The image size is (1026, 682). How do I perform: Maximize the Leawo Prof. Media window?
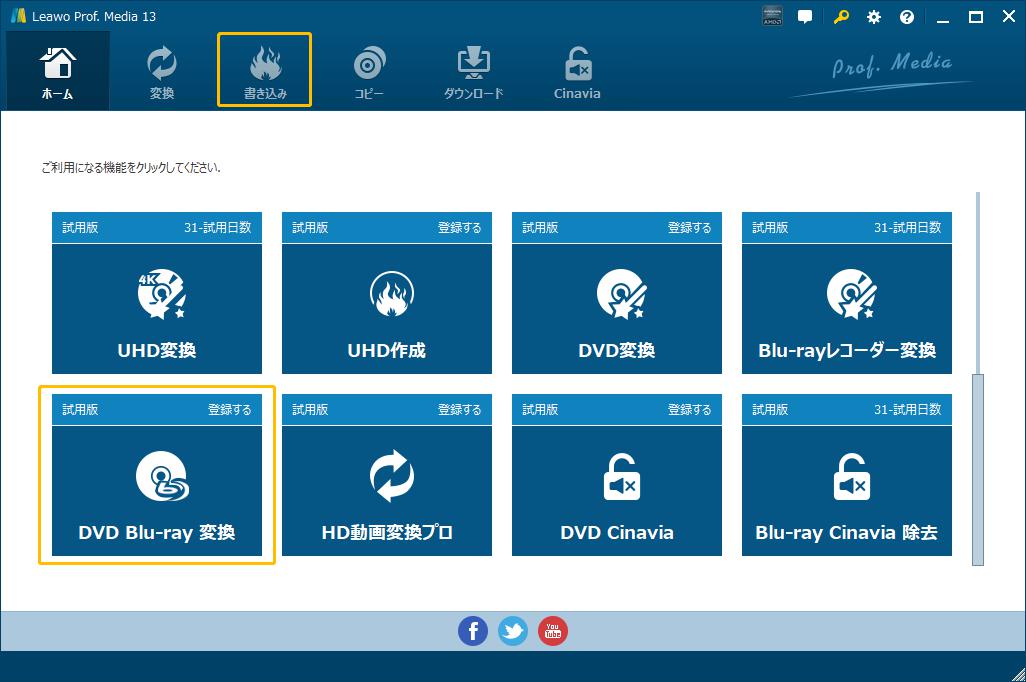coord(976,17)
